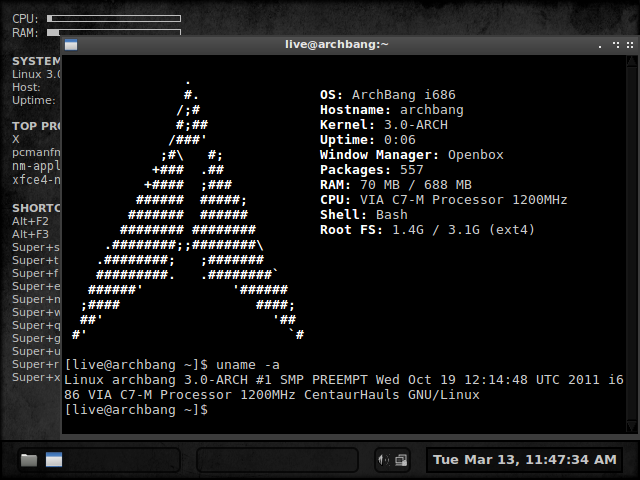
Task: Click the terminal window icon in taskbar
Action: tap(54, 460)
